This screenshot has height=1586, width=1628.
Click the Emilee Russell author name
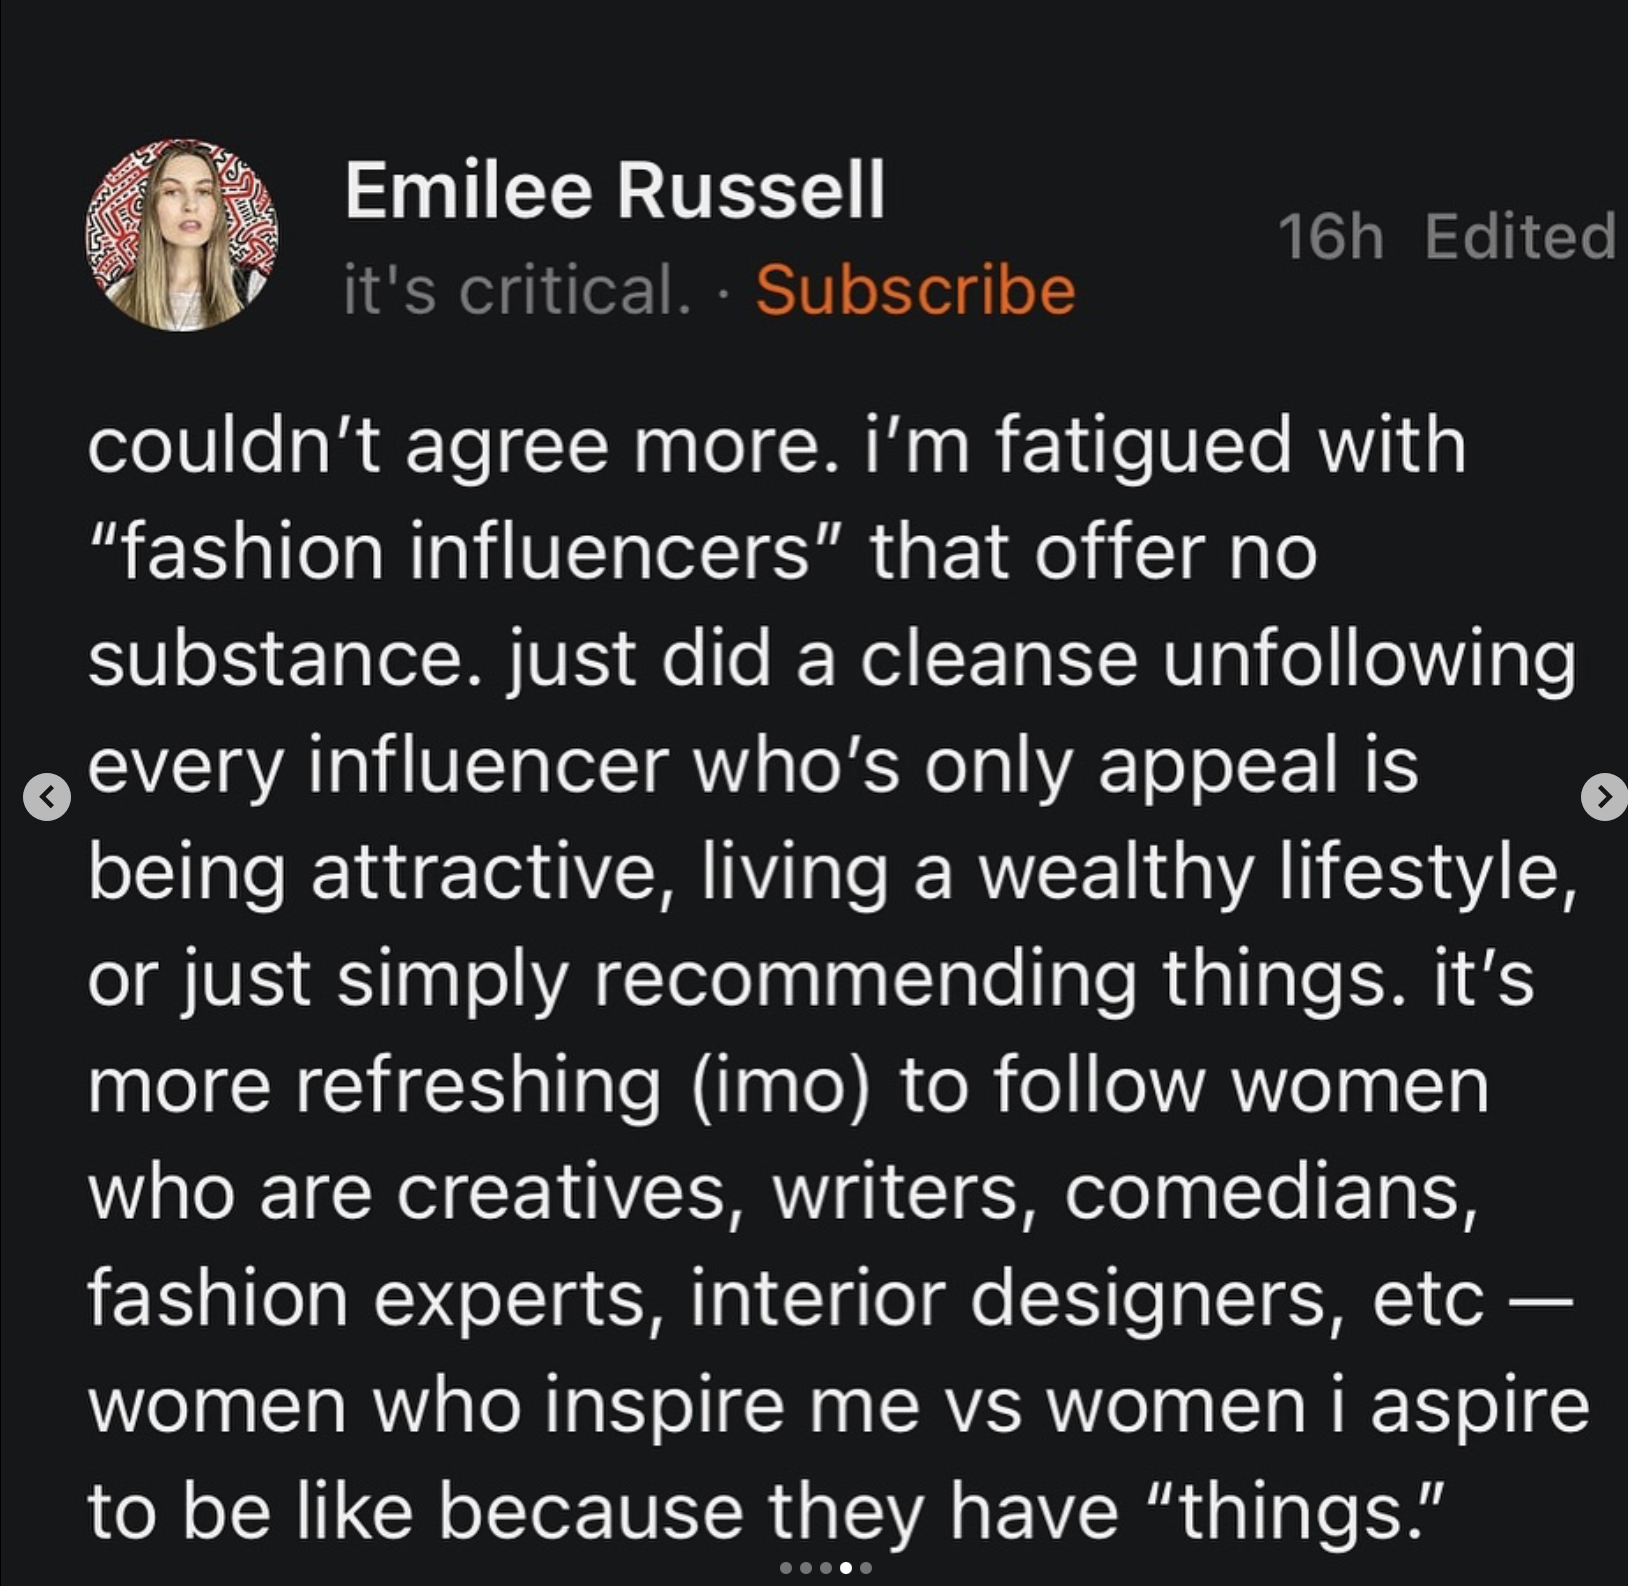(x=614, y=190)
